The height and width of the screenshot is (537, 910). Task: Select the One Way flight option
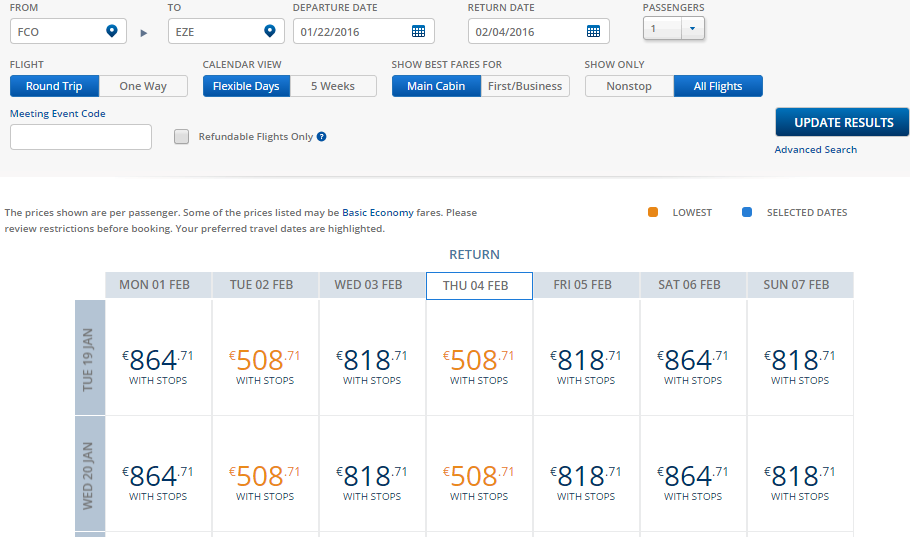143,86
